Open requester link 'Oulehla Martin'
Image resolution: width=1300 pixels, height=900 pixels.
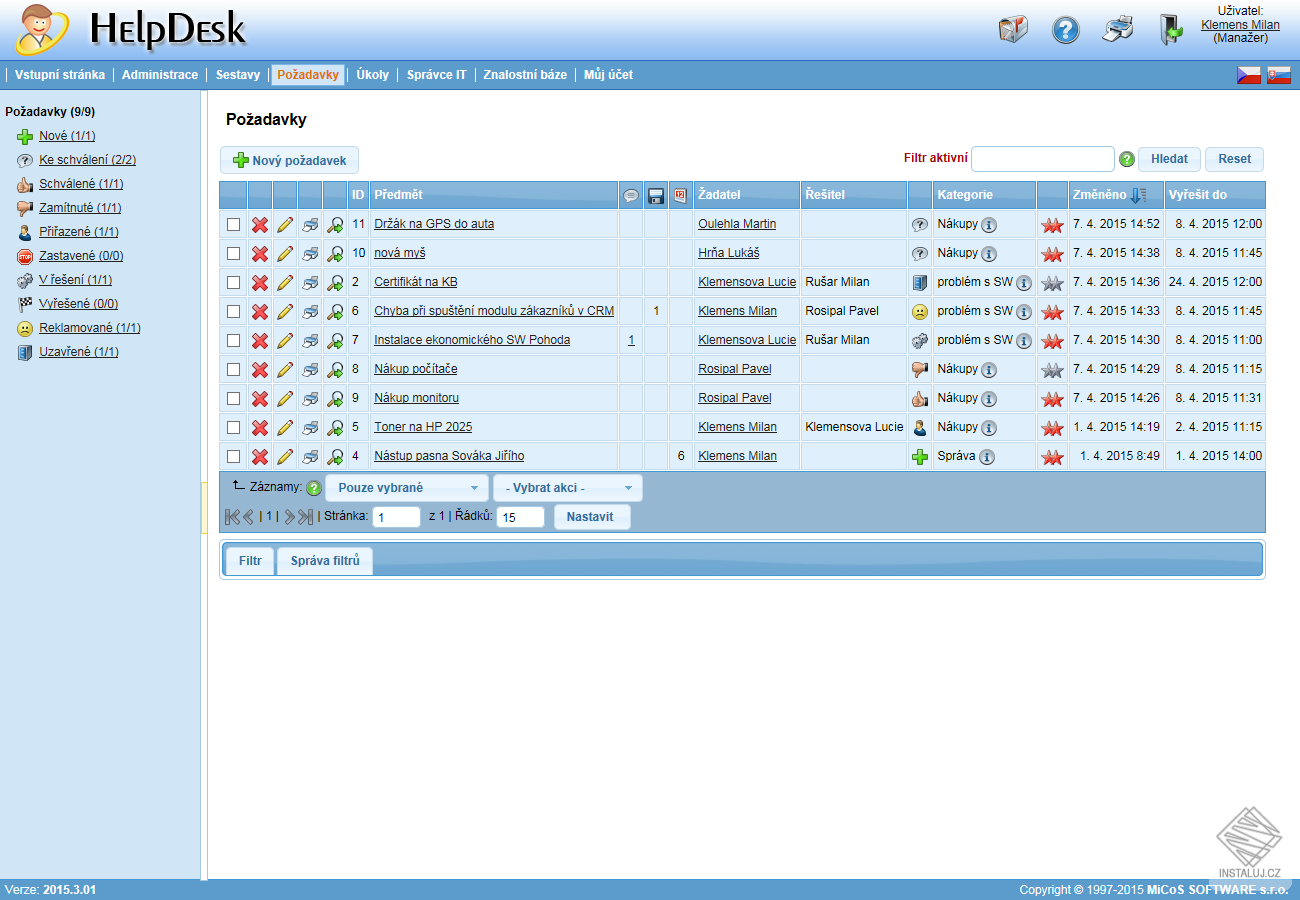pyautogui.click(x=737, y=224)
